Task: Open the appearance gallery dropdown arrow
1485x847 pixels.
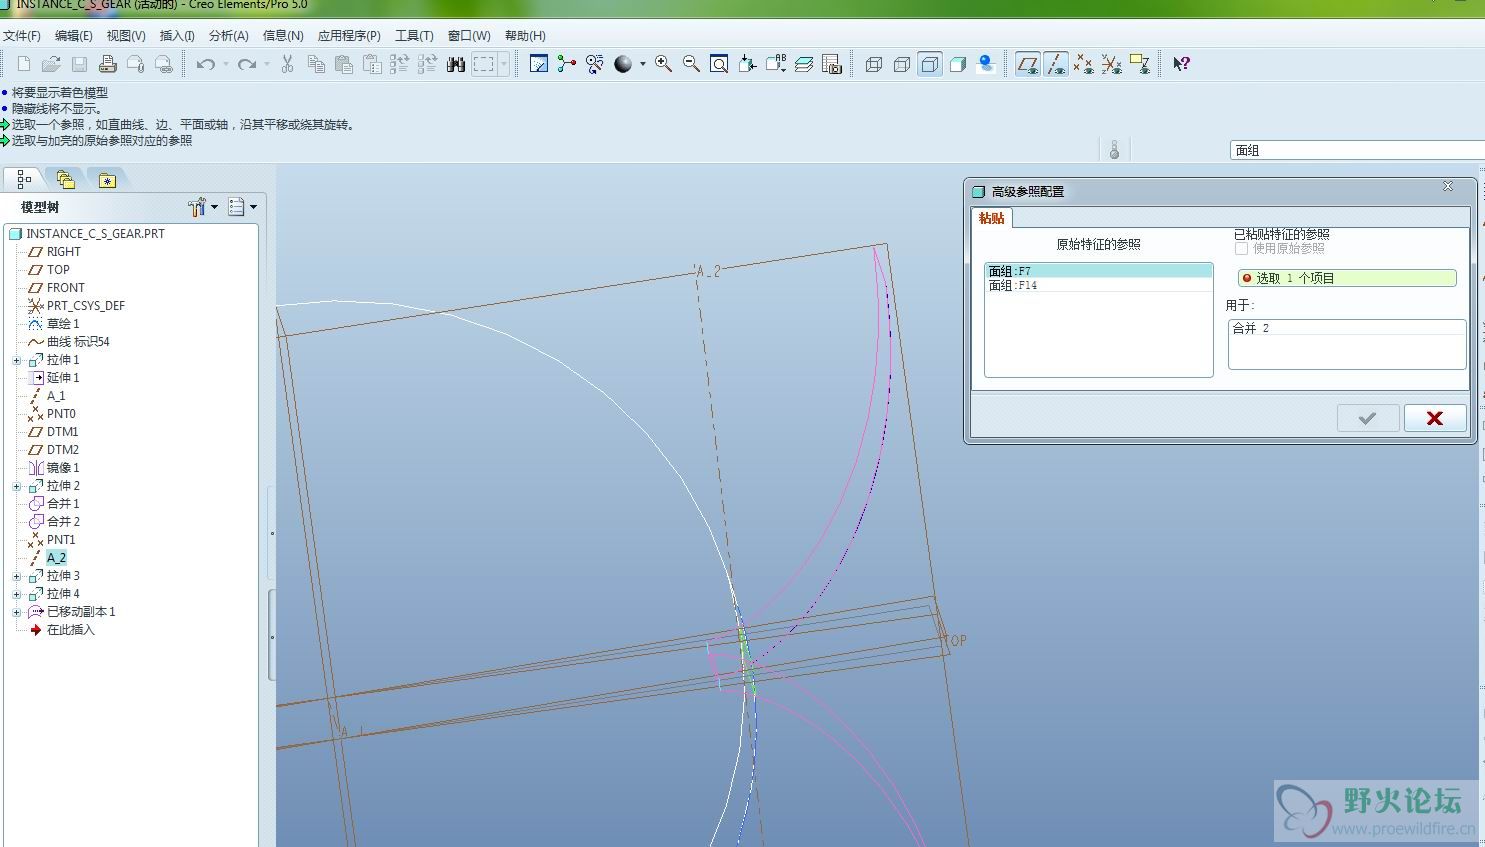Action: 642,64
